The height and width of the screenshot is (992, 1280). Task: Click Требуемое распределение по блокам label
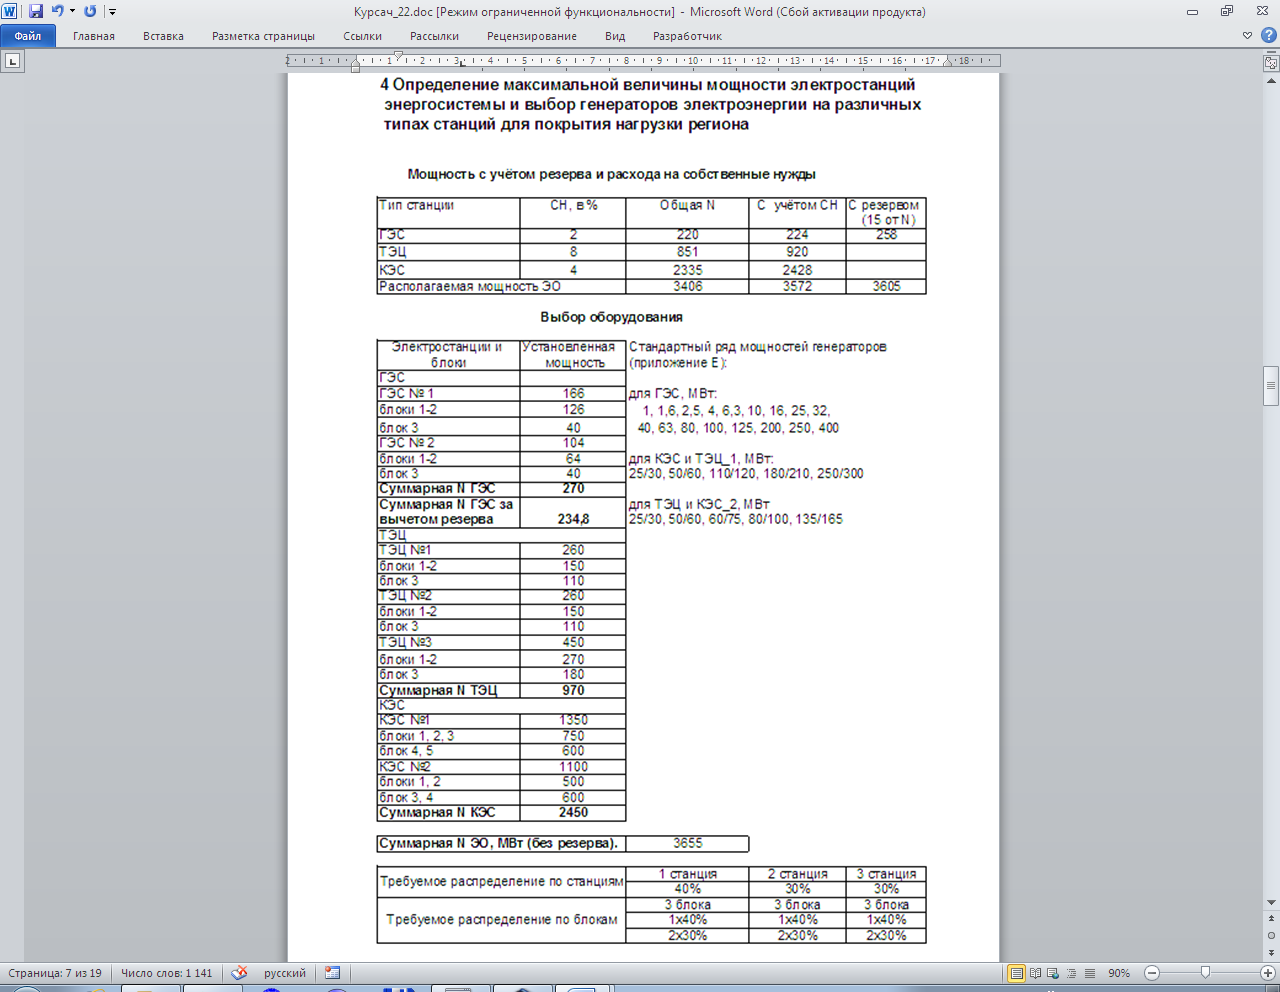coord(501,920)
